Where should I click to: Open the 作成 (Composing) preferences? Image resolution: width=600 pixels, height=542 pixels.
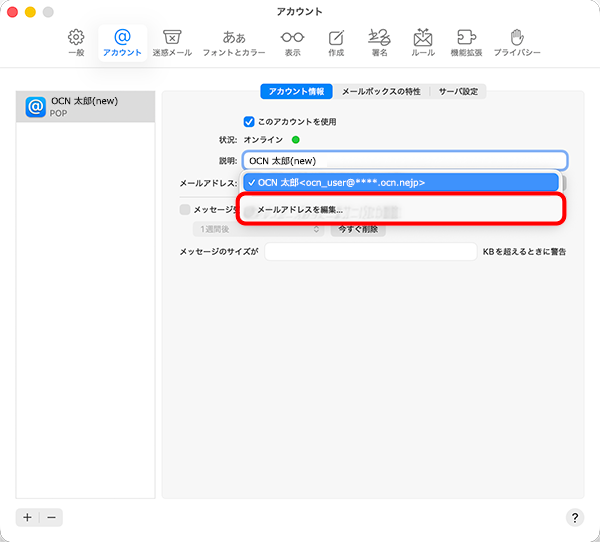[335, 41]
